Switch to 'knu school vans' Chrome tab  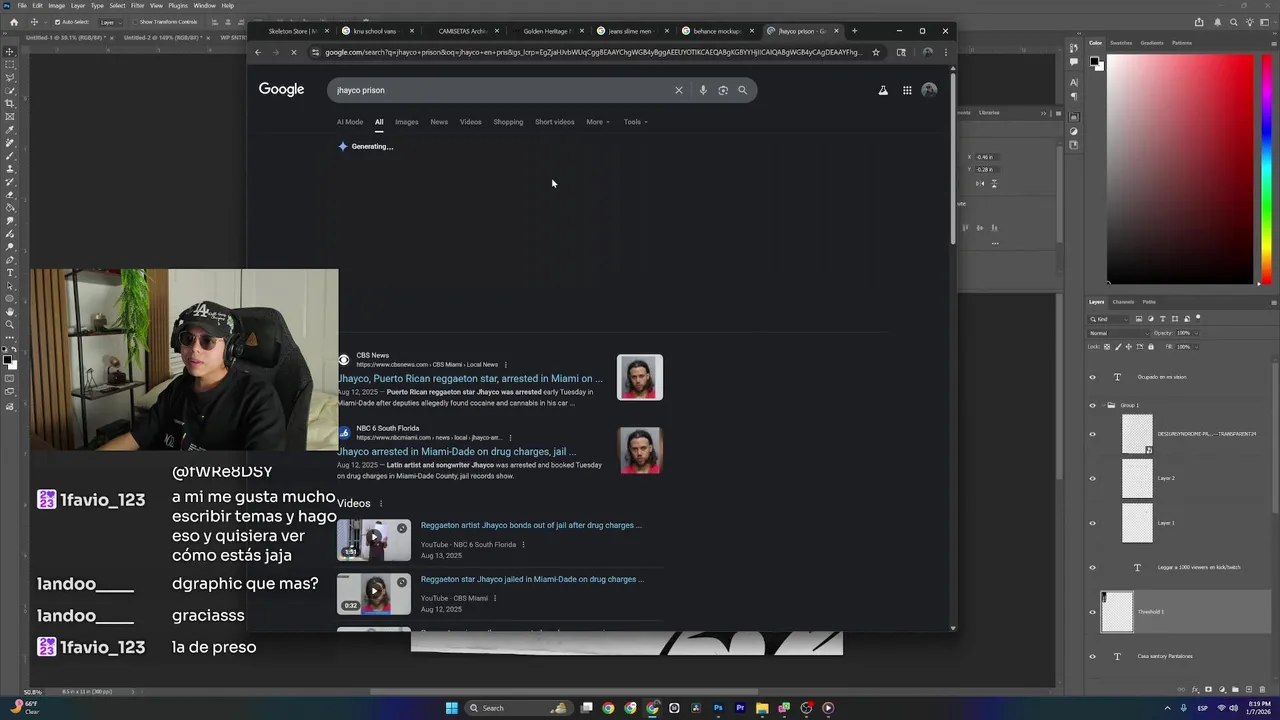pyautogui.click(x=375, y=31)
